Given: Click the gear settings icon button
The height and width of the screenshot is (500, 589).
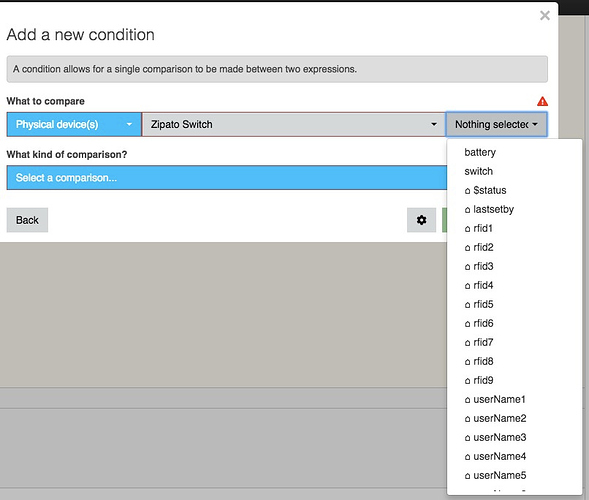Looking at the screenshot, I should click(x=421, y=220).
